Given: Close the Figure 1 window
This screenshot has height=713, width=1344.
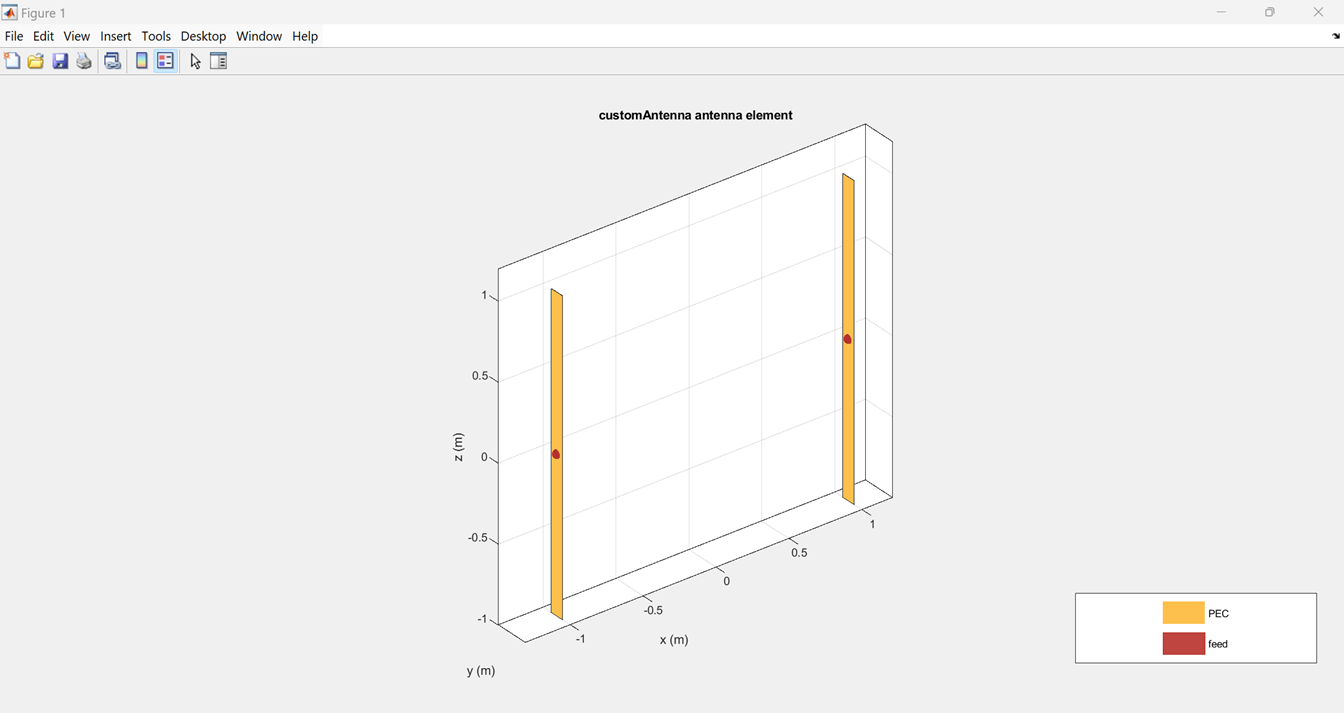Looking at the screenshot, I should pos(1318,13).
